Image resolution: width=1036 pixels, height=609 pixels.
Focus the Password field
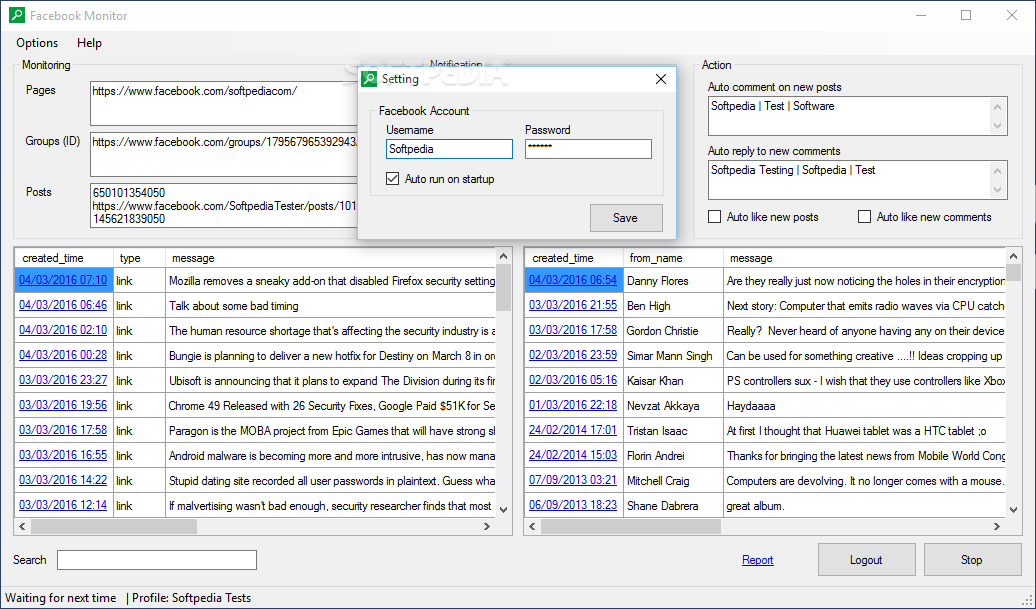click(588, 149)
